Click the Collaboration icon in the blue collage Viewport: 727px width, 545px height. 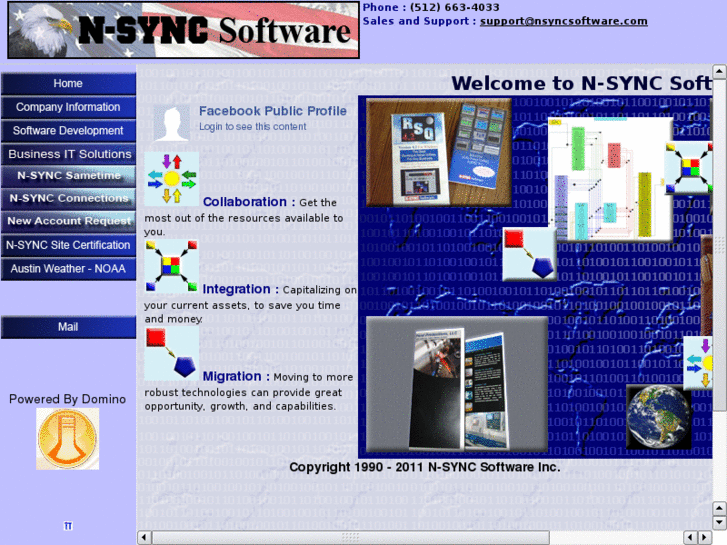point(698,363)
